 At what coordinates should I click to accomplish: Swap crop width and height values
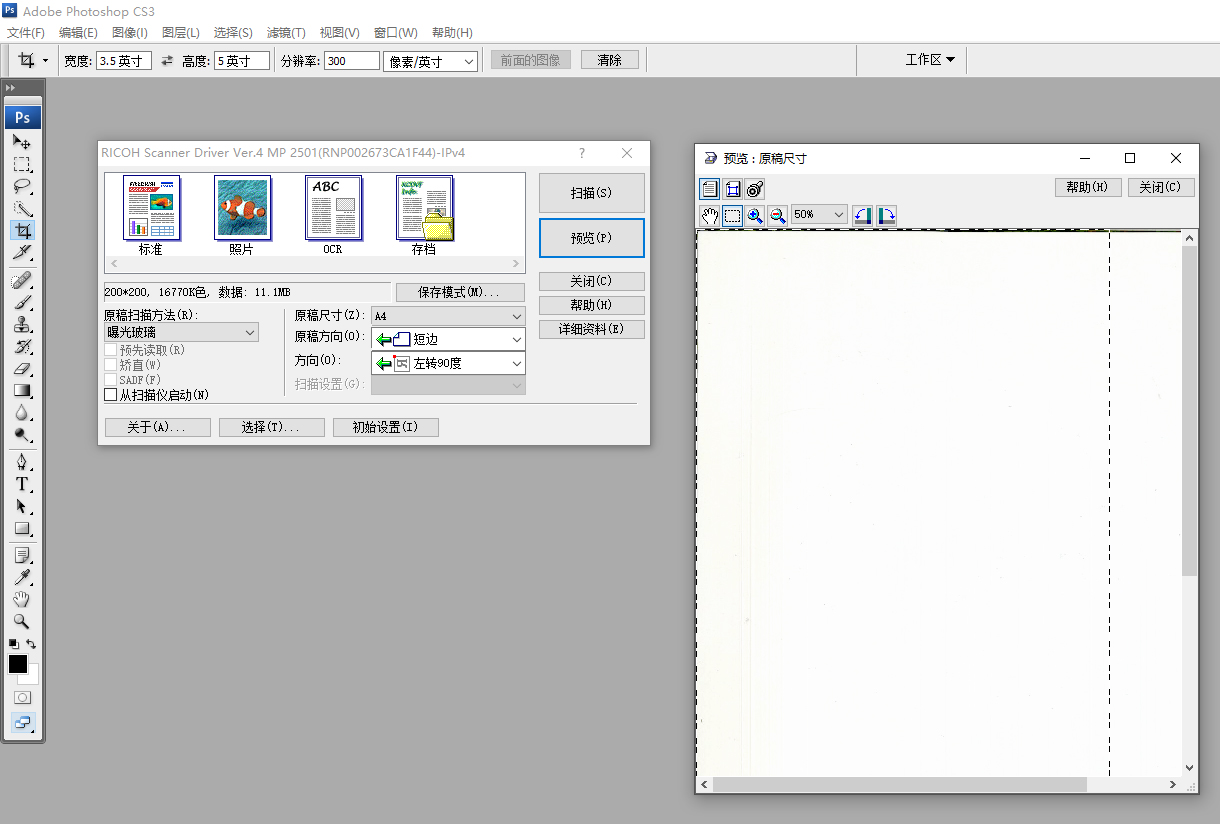[x=167, y=61]
